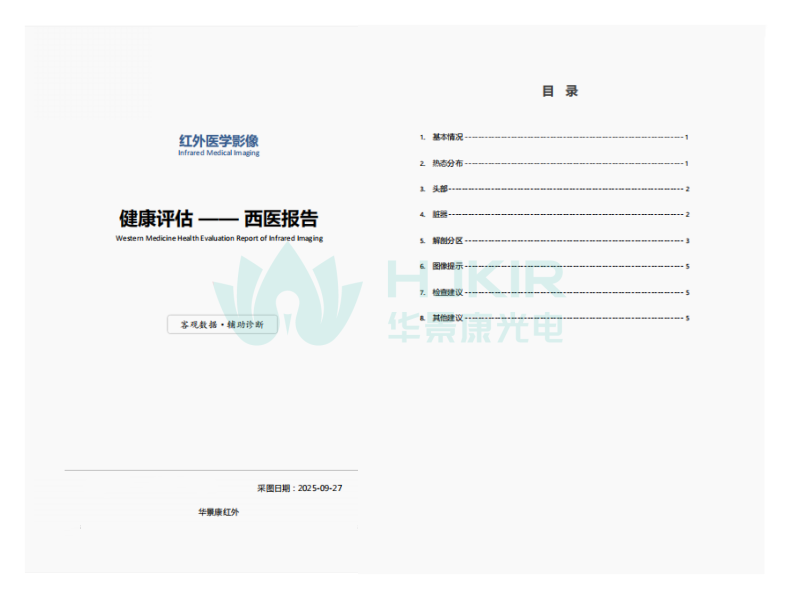Click the 客观数据·辅助诊断 boxed label
This screenshot has width=786, height=600.
(221, 325)
